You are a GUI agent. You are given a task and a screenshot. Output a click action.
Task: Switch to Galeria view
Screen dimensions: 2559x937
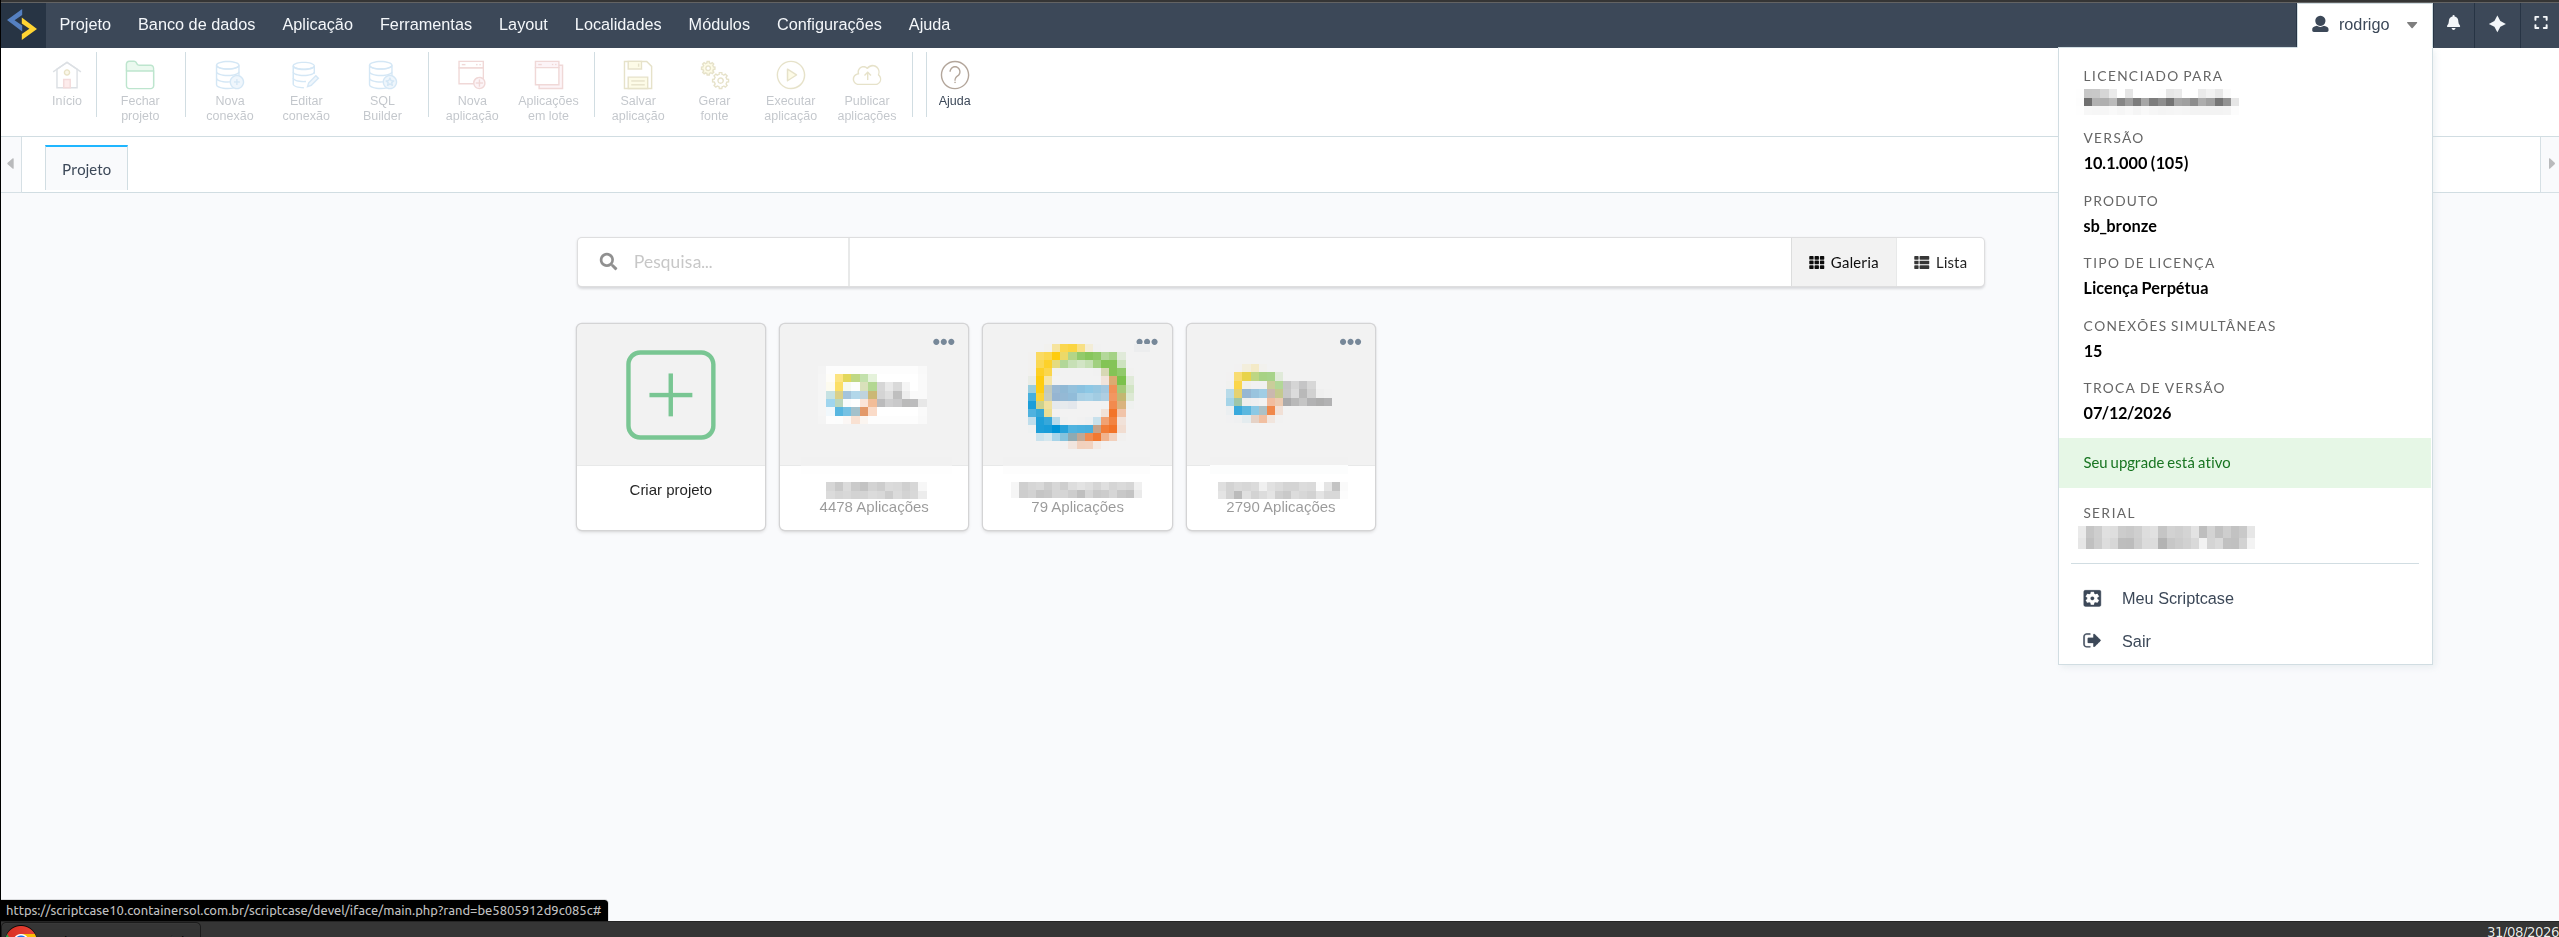(1844, 262)
